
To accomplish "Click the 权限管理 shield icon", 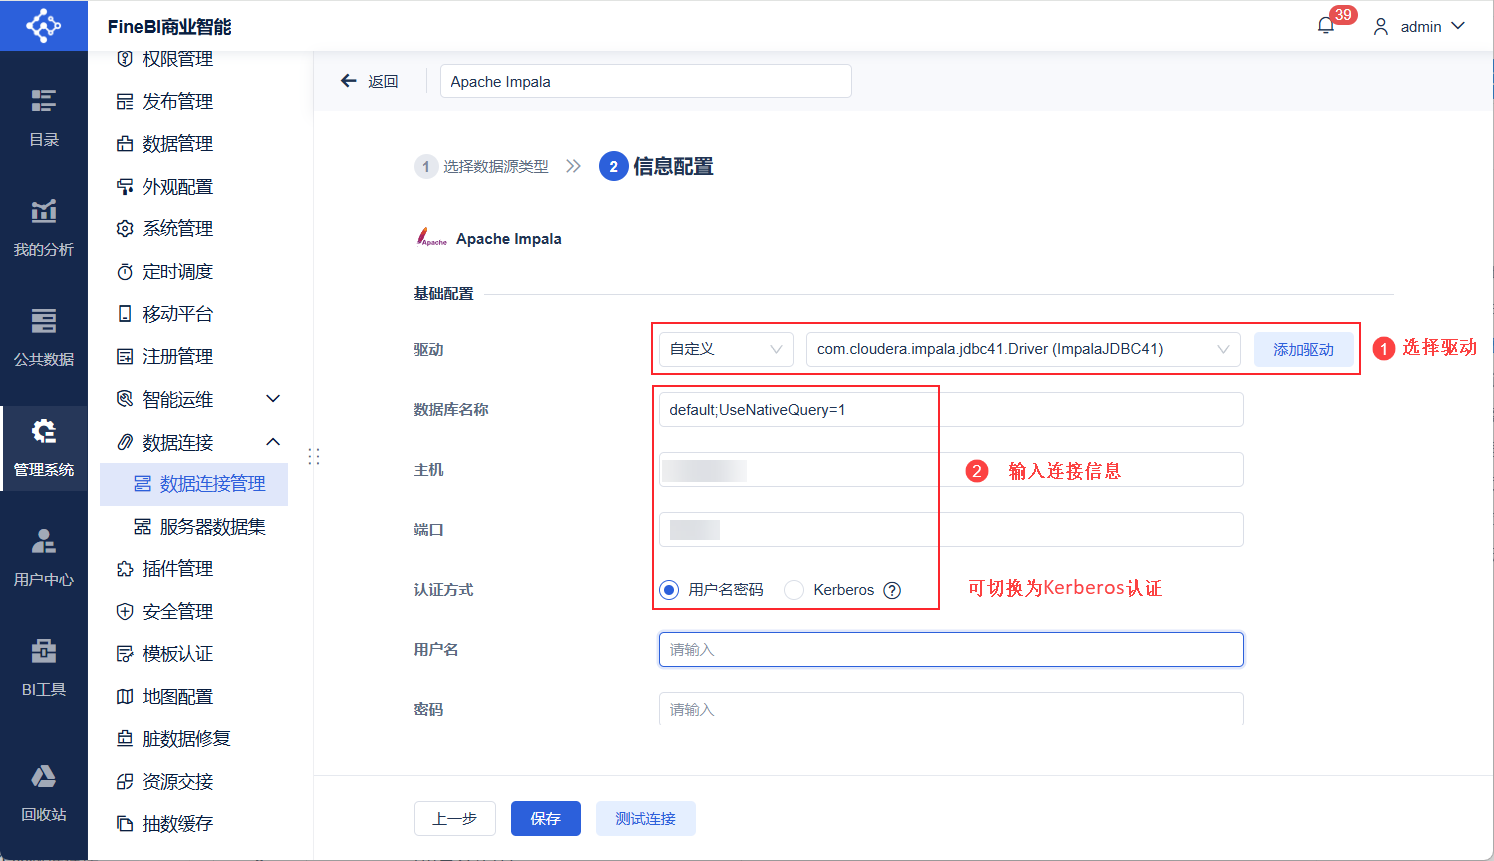I will pyautogui.click(x=125, y=59).
